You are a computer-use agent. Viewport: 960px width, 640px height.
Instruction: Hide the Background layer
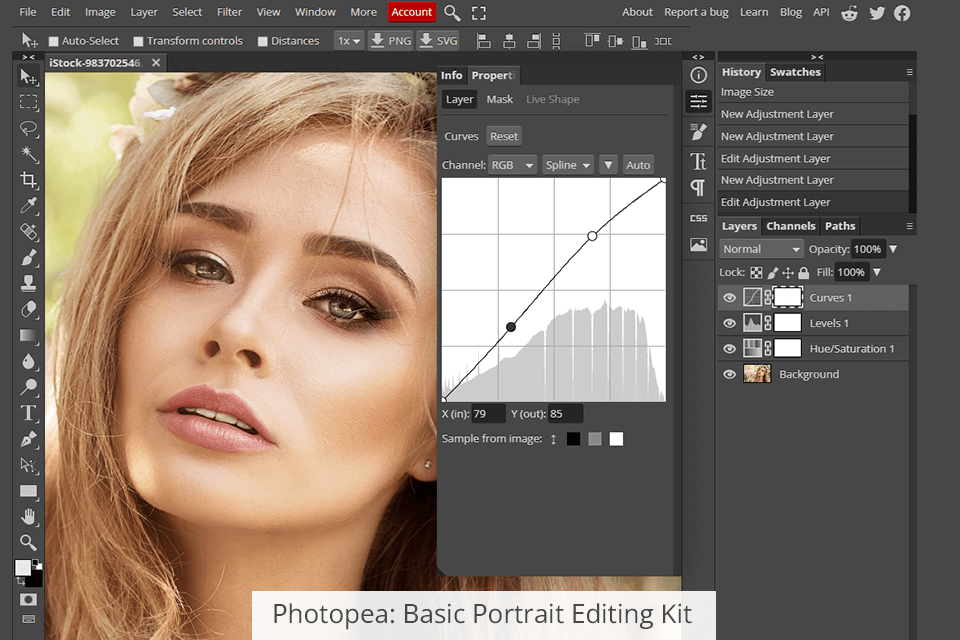[x=729, y=374]
